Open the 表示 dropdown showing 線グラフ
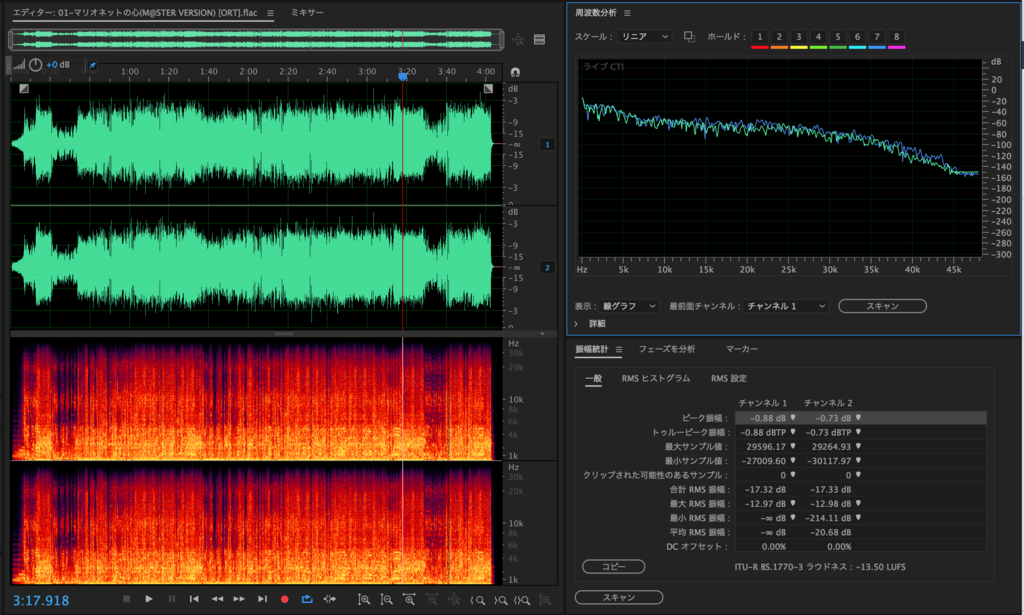 629,306
